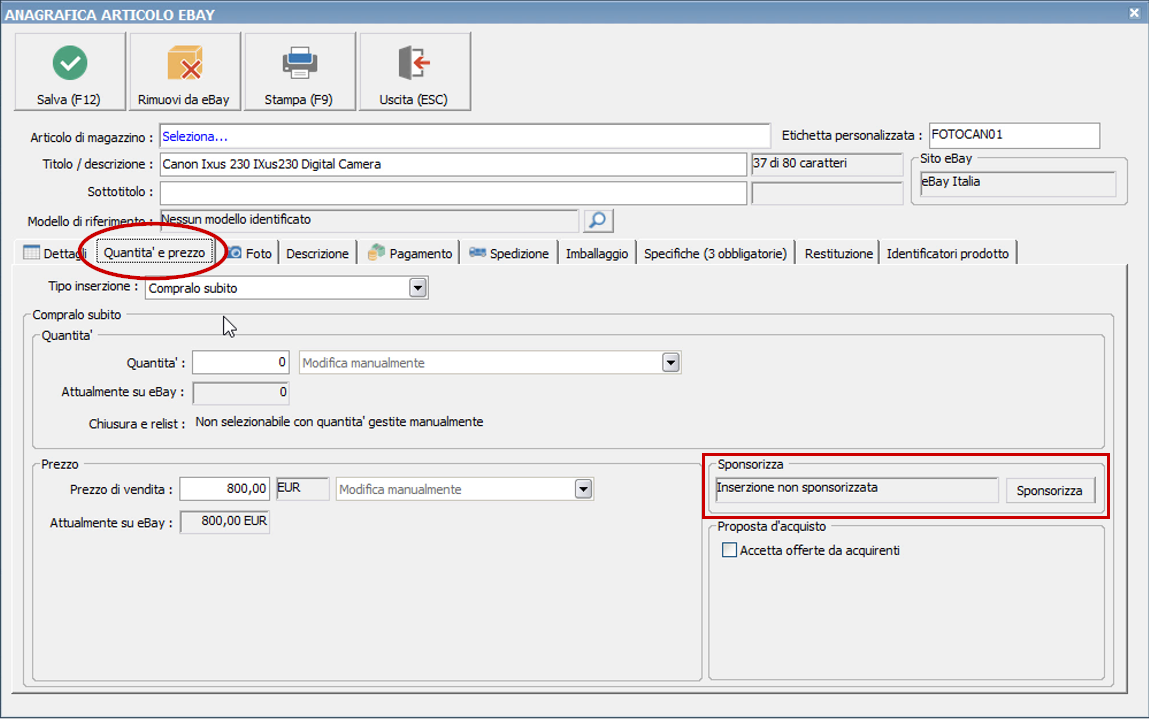The height and width of the screenshot is (719, 1149).
Task: Open price Modifica manualmente dropdown arrow
Action: click(x=583, y=489)
